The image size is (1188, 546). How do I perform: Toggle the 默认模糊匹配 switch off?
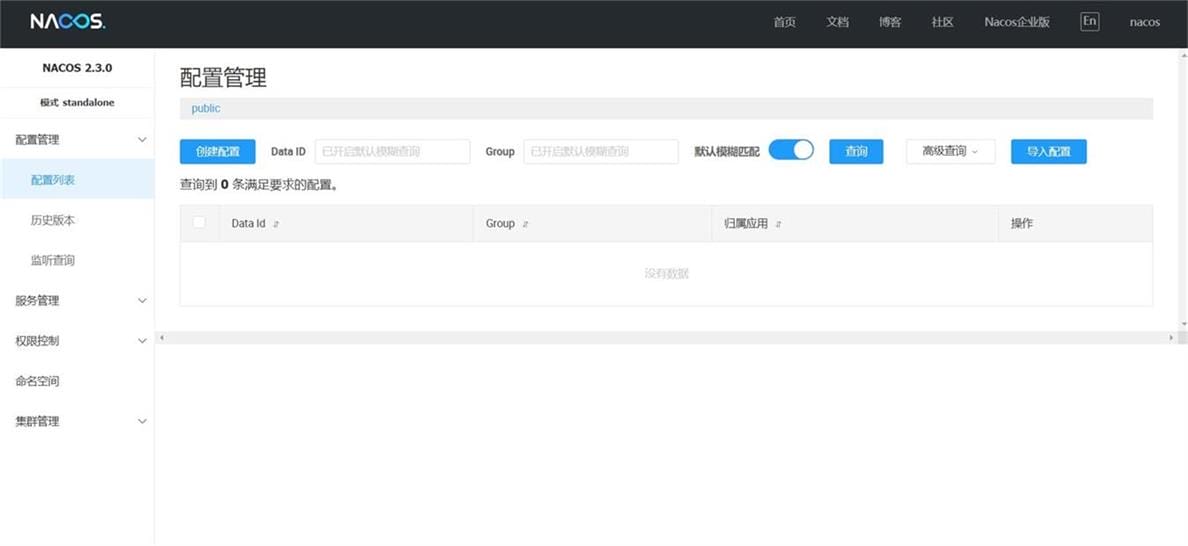click(x=791, y=150)
